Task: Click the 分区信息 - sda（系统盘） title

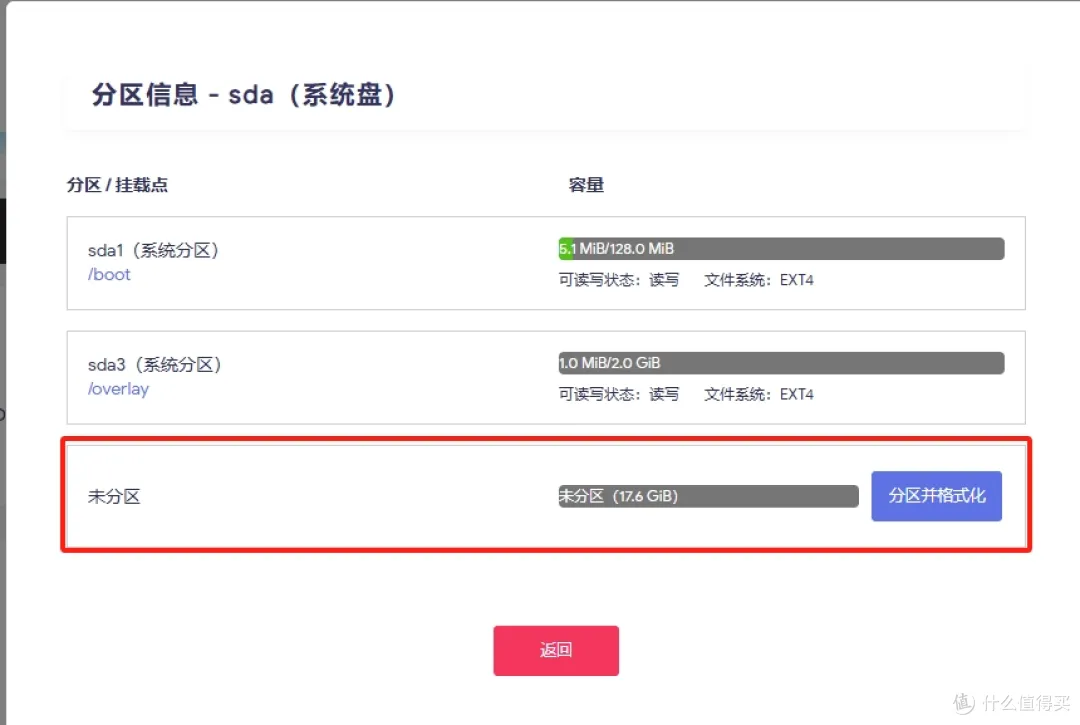Action: (x=245, y=96)
